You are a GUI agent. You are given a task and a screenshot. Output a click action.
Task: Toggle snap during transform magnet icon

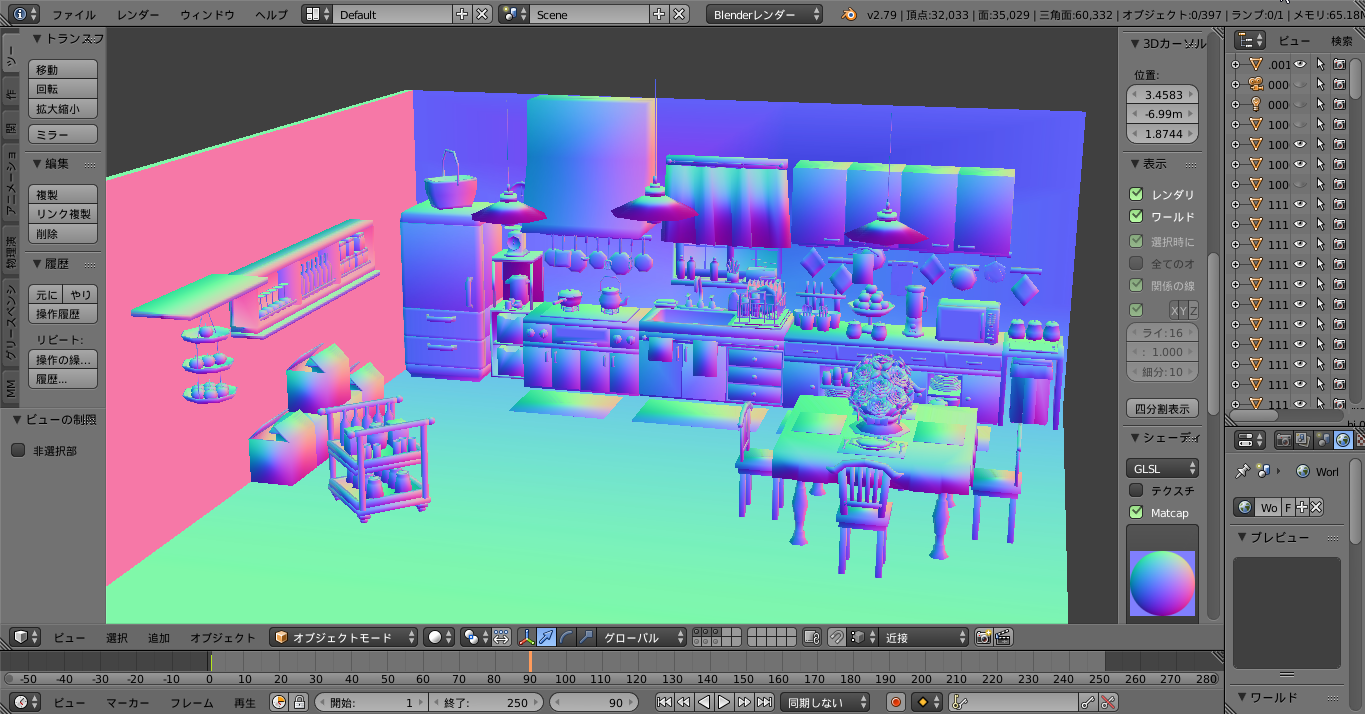837,637
